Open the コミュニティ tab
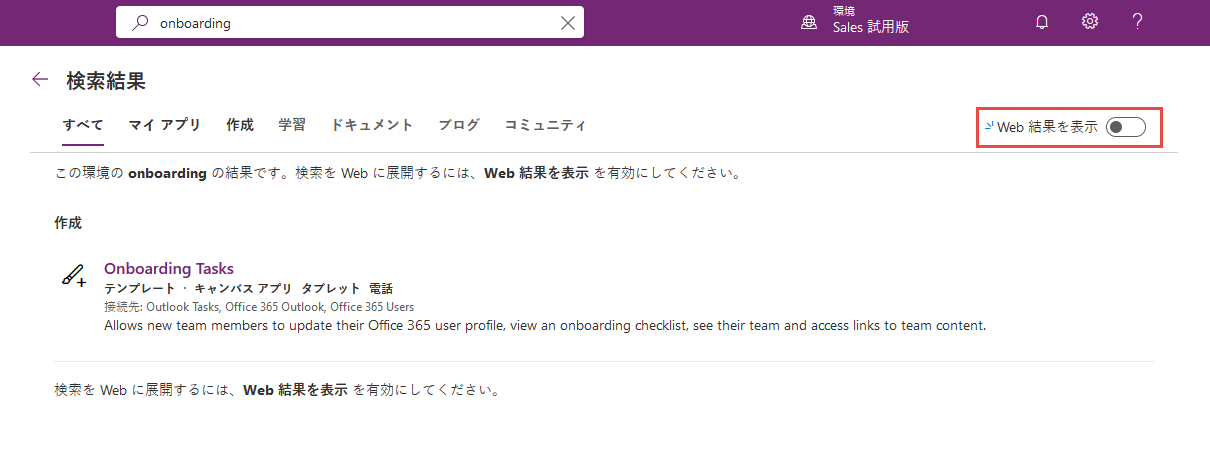Screen dimensions: 1210x466 click(545, 125)
